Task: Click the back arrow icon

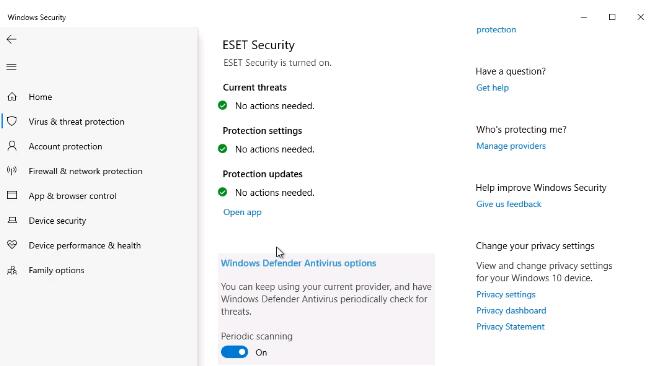Action: 11,40
